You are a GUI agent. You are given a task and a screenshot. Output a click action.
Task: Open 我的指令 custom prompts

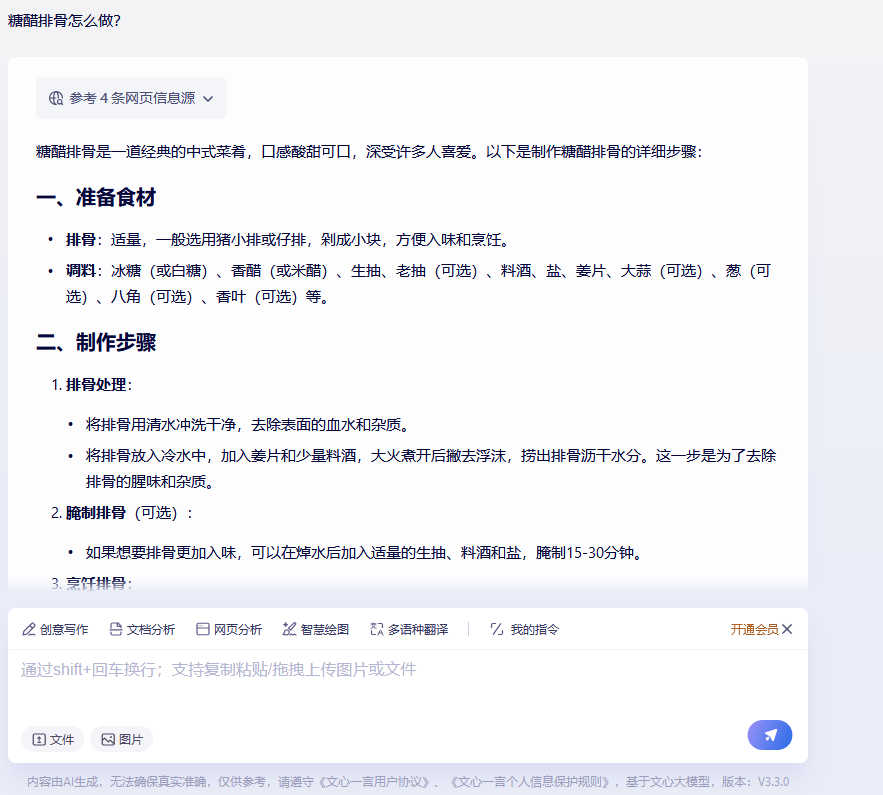[x=523, y=629]
